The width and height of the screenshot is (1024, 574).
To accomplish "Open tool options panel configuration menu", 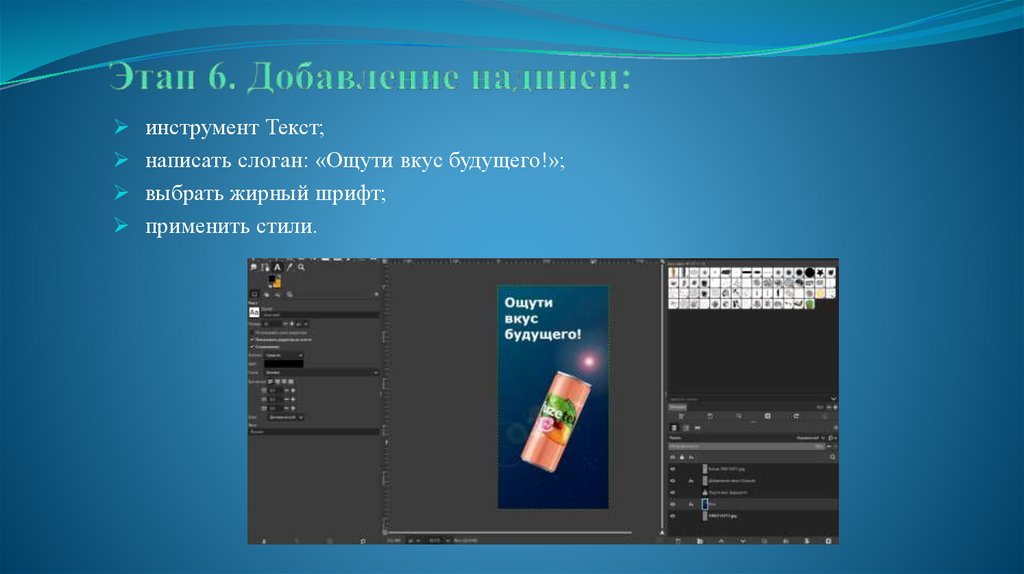I will [376, 295].
